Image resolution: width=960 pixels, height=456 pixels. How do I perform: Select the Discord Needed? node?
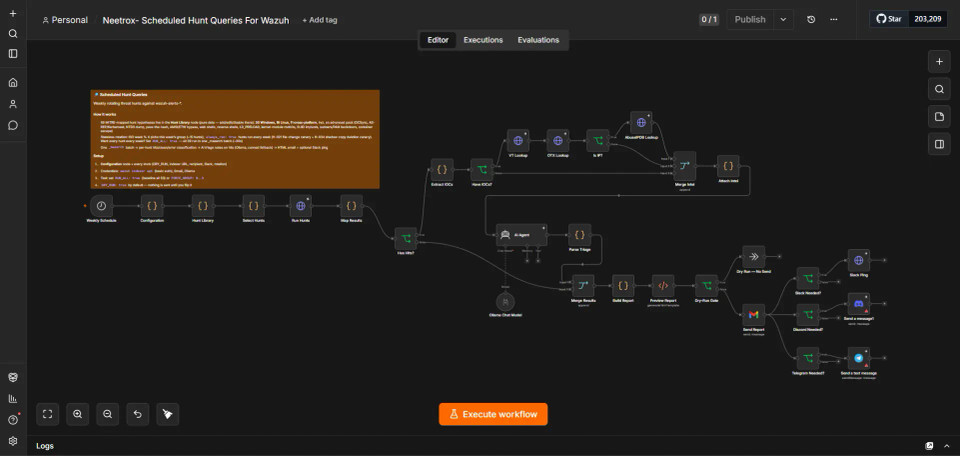point(808,315)
